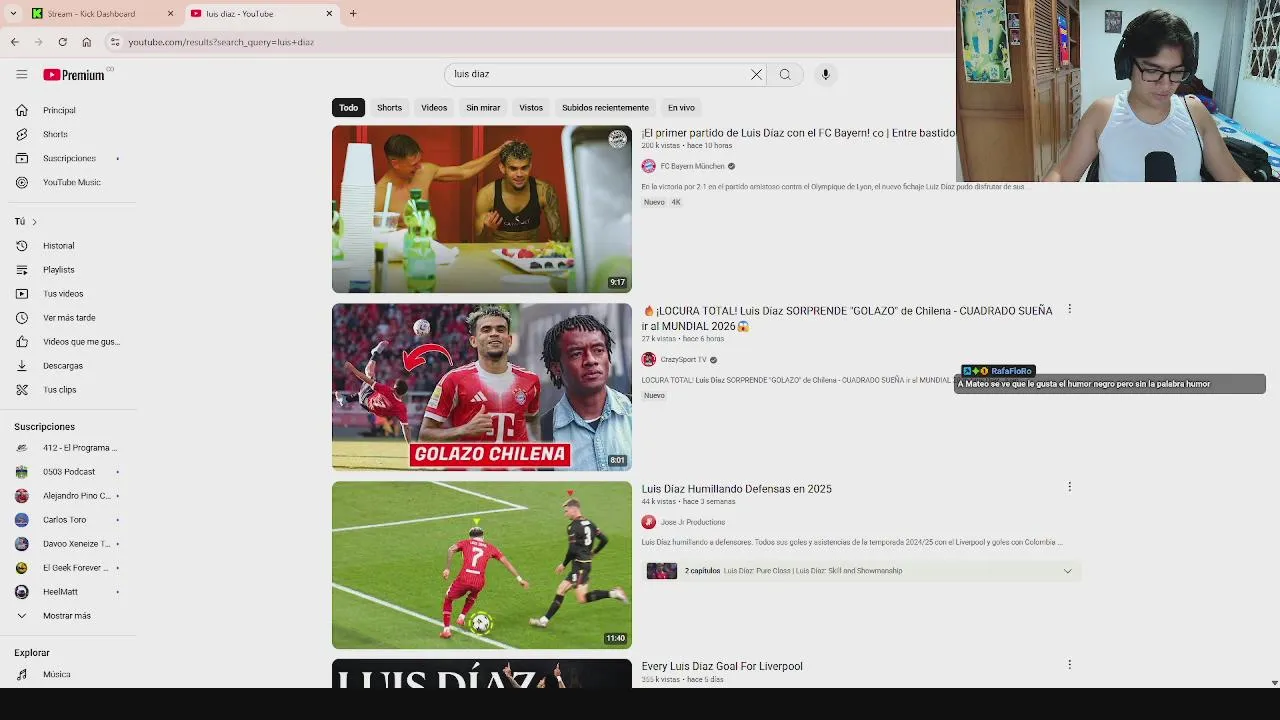Viewport: 1280px width, 720px height.
Task: Open the ¡LOCURA TOTAL! Luis Diaz video title
Action: pyautogui.click(x=847, y=318)
